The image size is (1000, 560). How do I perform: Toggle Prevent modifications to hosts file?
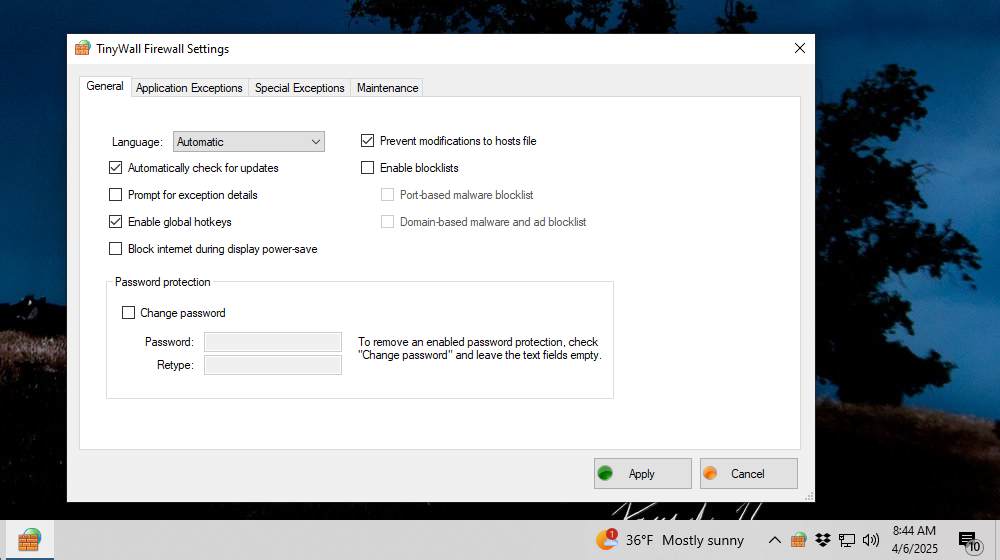tap(367, 140)
